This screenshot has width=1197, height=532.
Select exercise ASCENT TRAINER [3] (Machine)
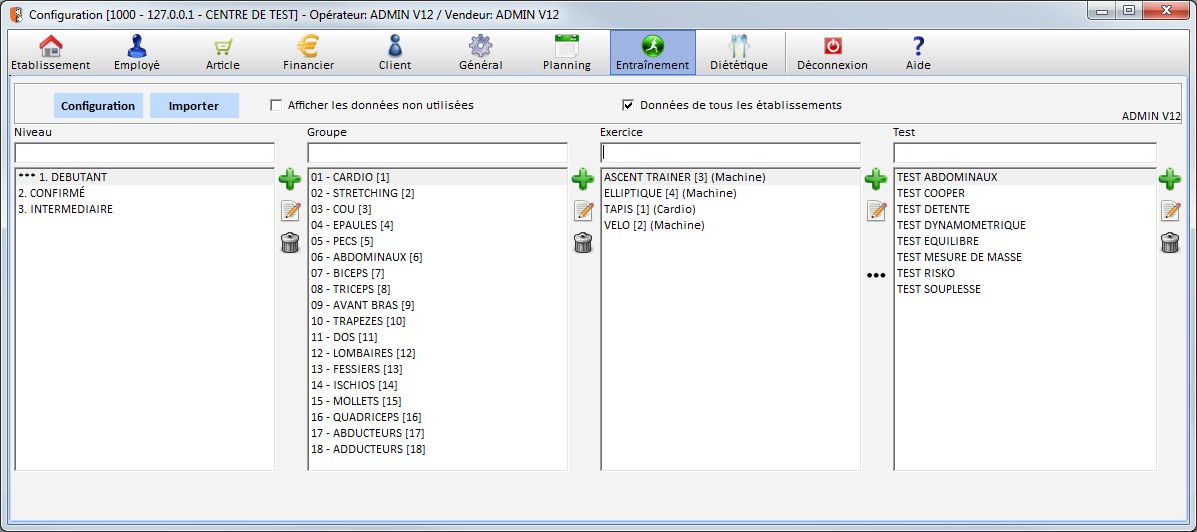click(x=731, y=177)
